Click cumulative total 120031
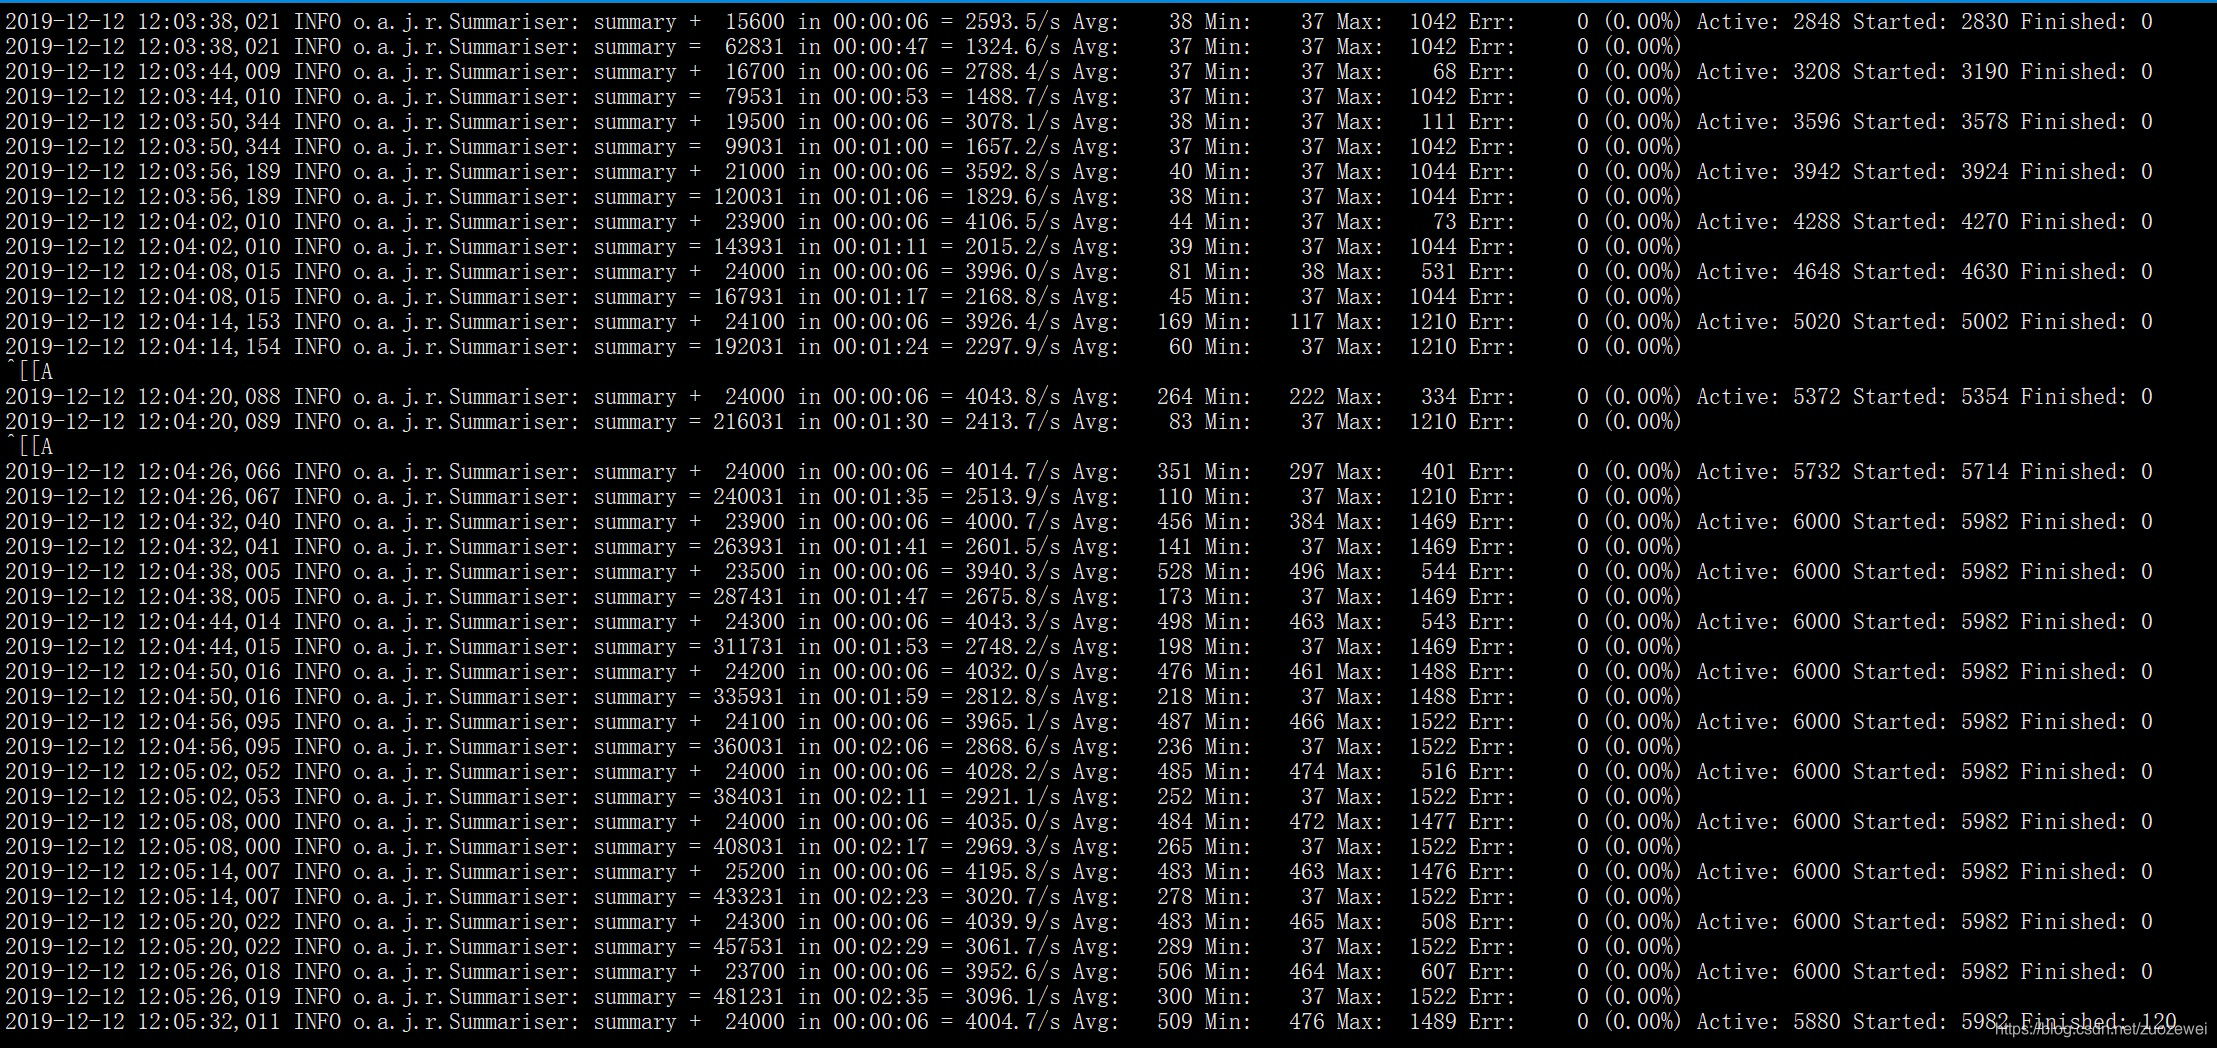This screenshot has height=1048, width=2217. pos(748,197)
